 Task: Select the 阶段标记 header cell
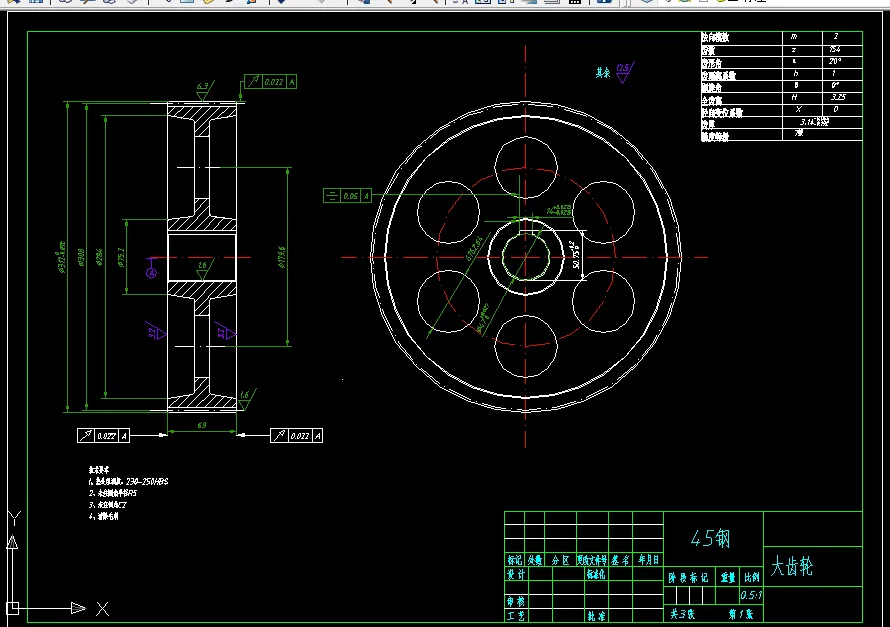coord(689,578)
